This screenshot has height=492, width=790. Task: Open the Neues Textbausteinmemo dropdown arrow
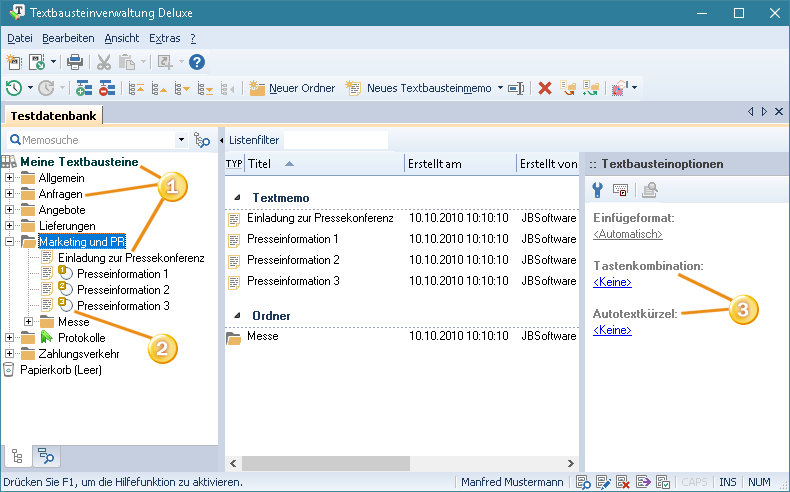tap(500, 88)
